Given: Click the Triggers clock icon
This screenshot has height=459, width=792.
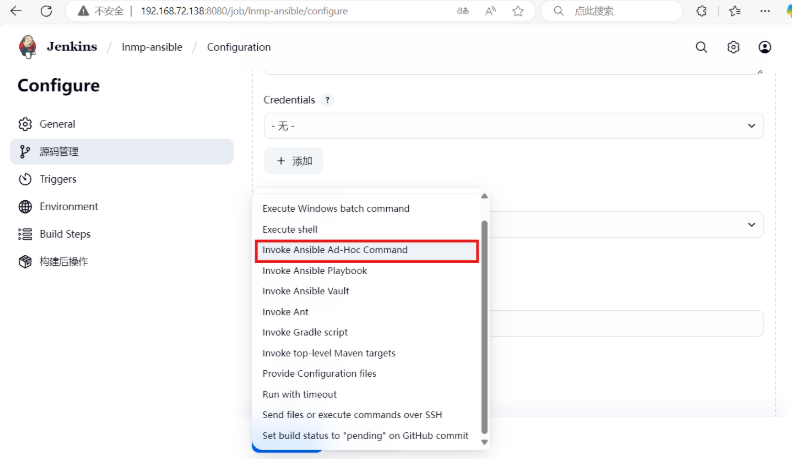Looking at the screenshot, I should [x=25, y=179].
